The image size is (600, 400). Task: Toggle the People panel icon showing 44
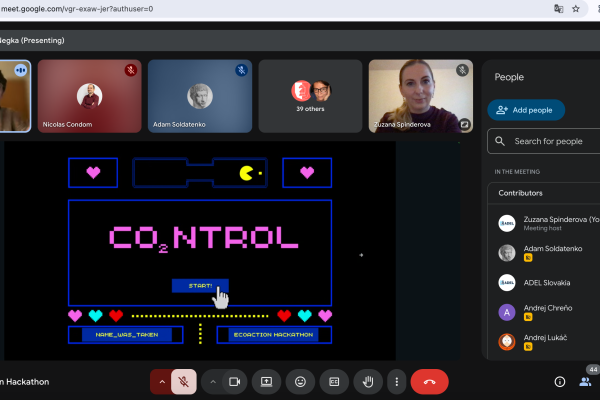pyautogui.click(x=585, y=381)
